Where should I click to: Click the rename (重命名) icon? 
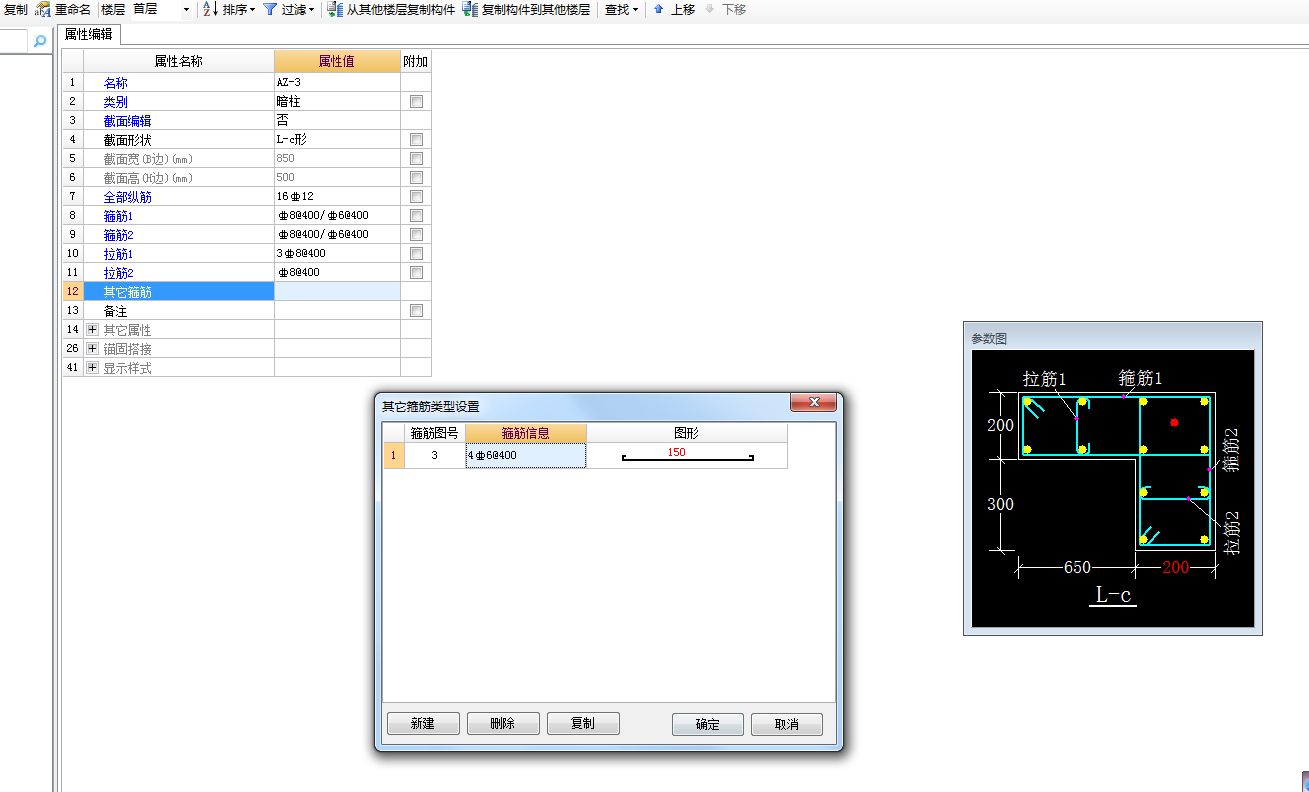42,9
